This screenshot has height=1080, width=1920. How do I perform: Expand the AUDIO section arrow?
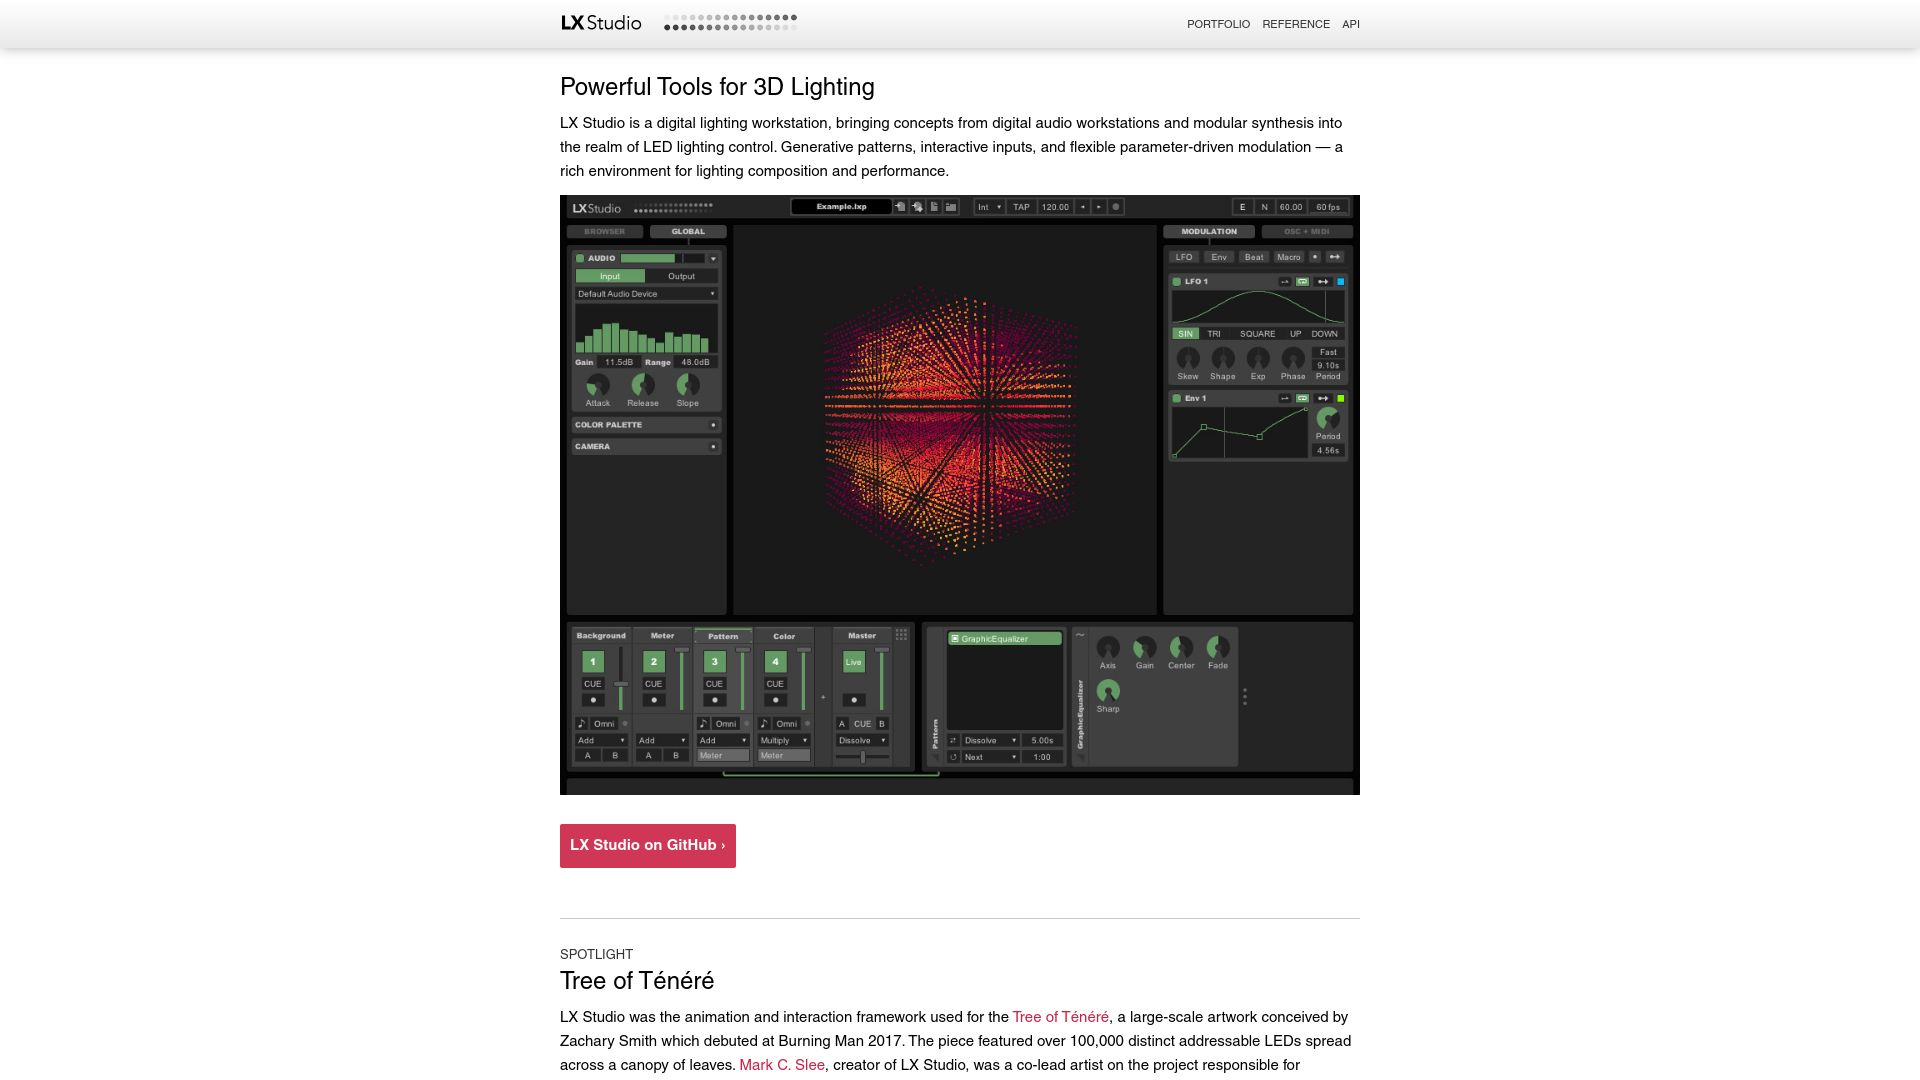click(713, 258)
